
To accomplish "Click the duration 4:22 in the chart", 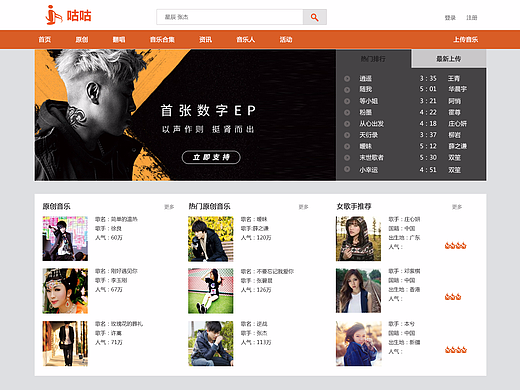I will [428, 112].
